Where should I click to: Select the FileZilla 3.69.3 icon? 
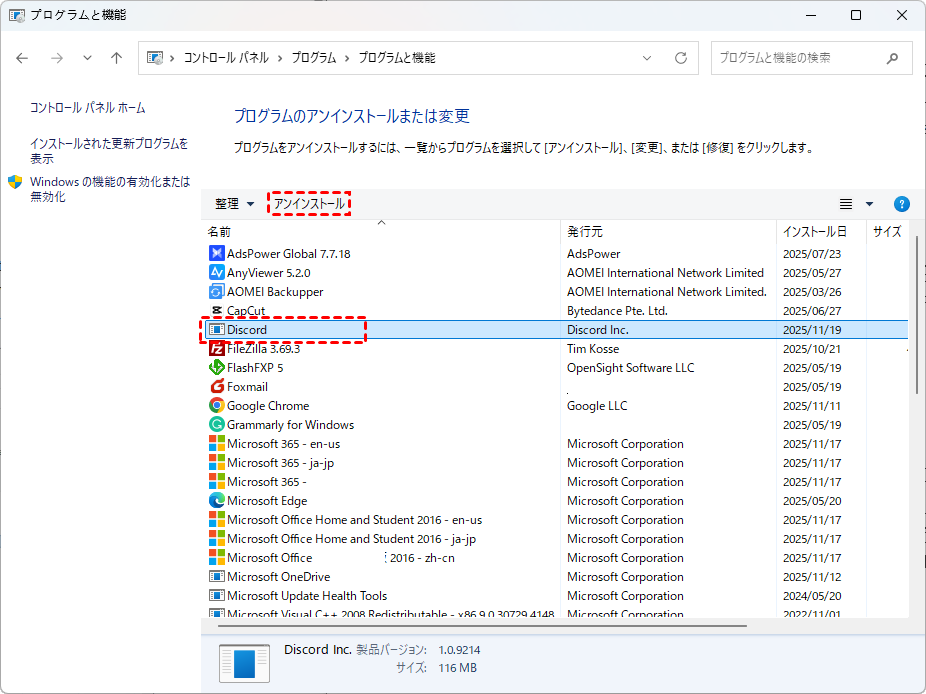click(x=217, y=349)
